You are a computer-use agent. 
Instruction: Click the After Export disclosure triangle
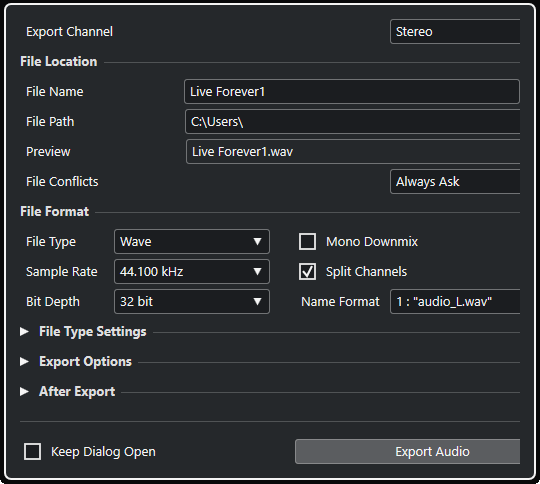24,391
